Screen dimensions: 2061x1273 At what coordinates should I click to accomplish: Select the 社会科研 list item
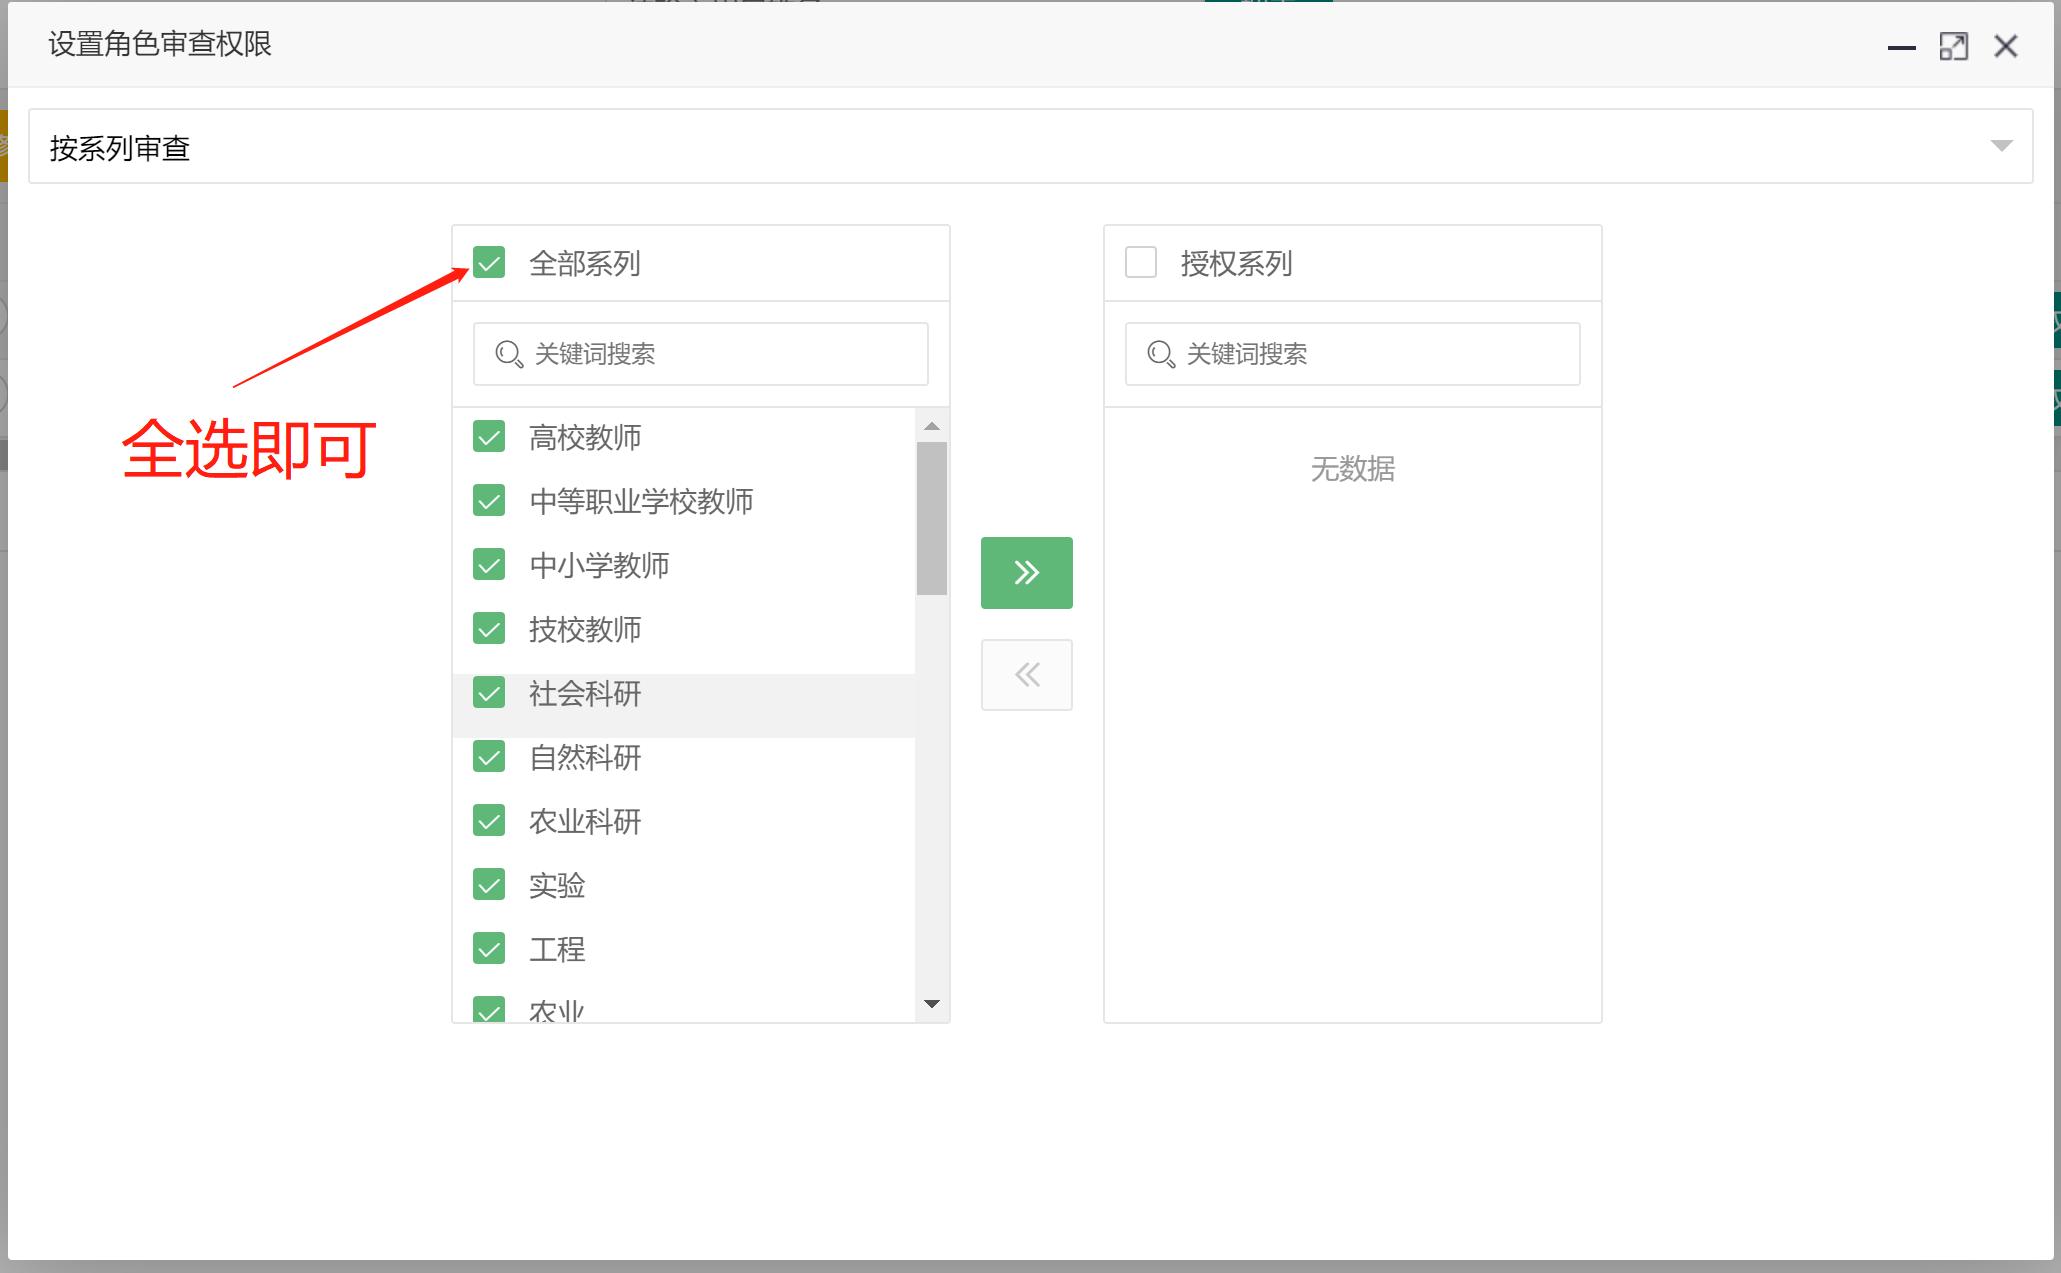point(586,694)
